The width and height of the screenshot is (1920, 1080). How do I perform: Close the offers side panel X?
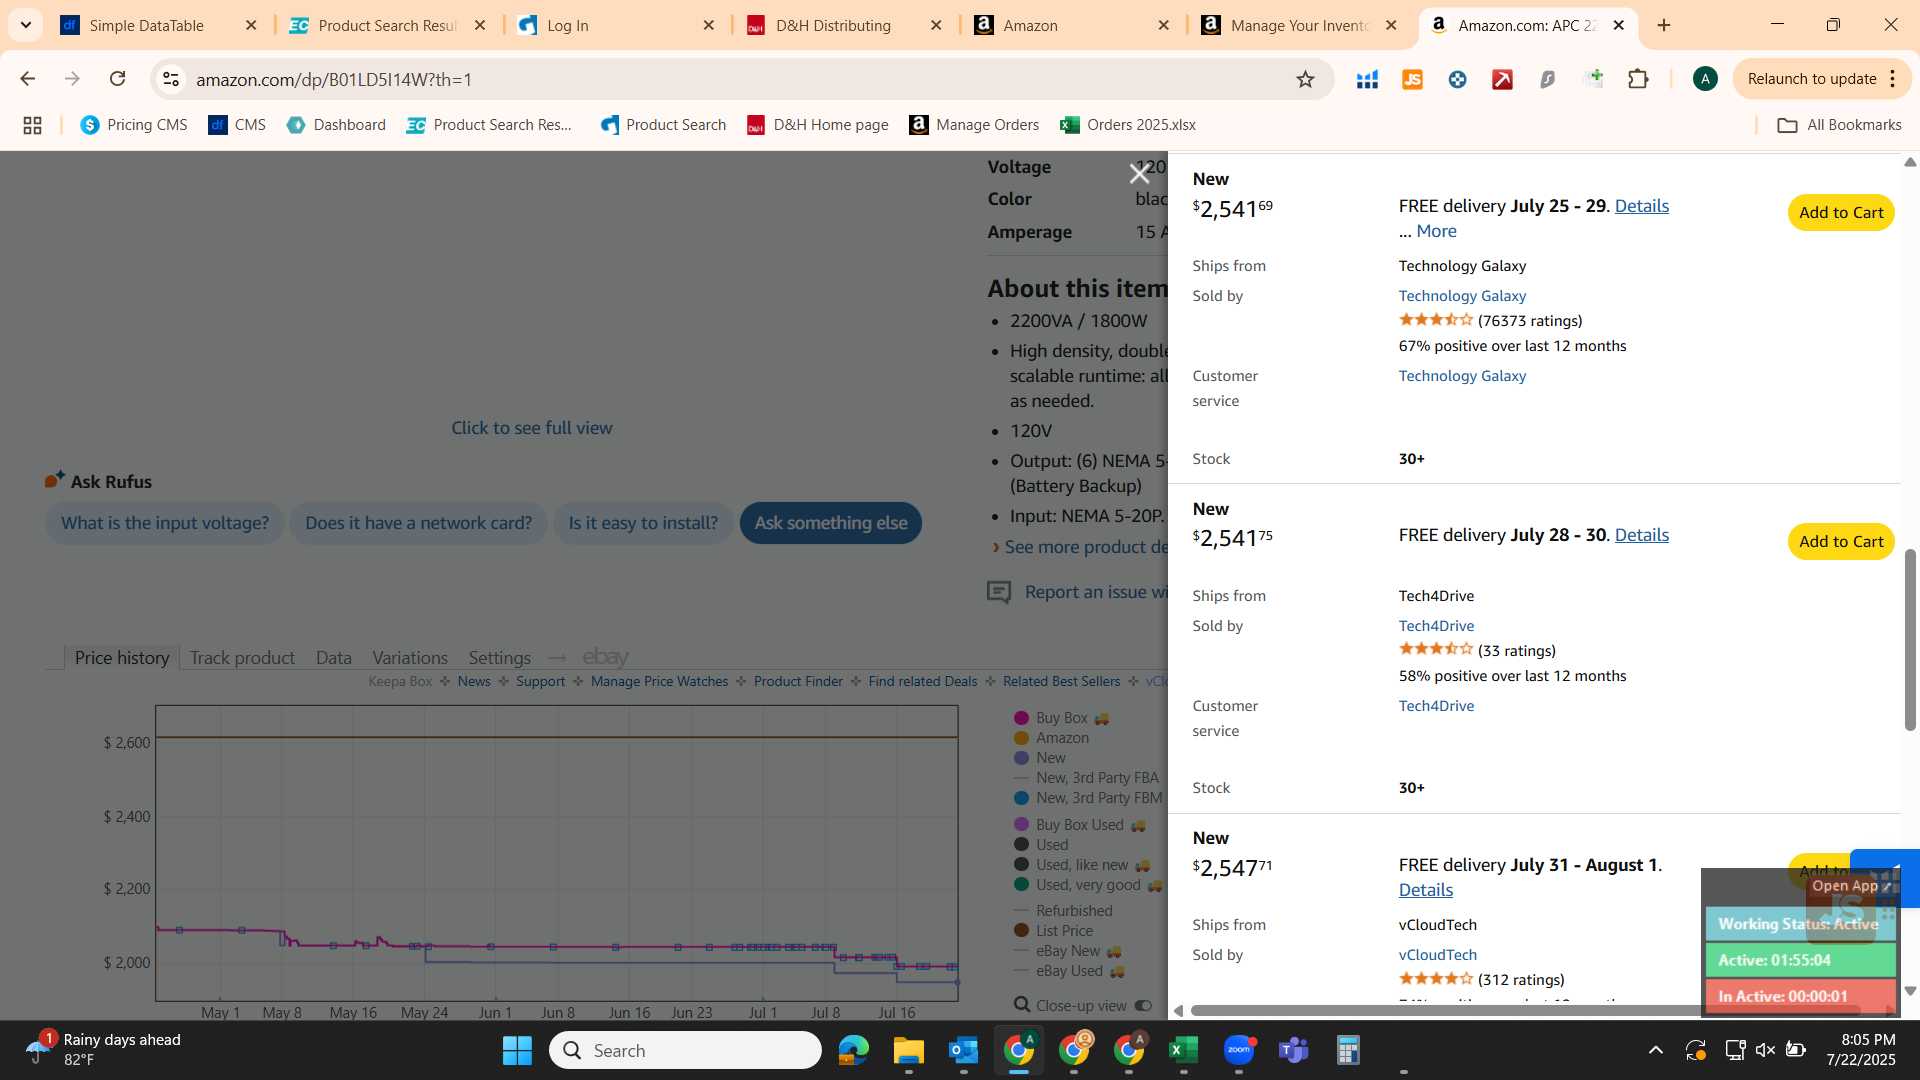(x=1139, y=174)
